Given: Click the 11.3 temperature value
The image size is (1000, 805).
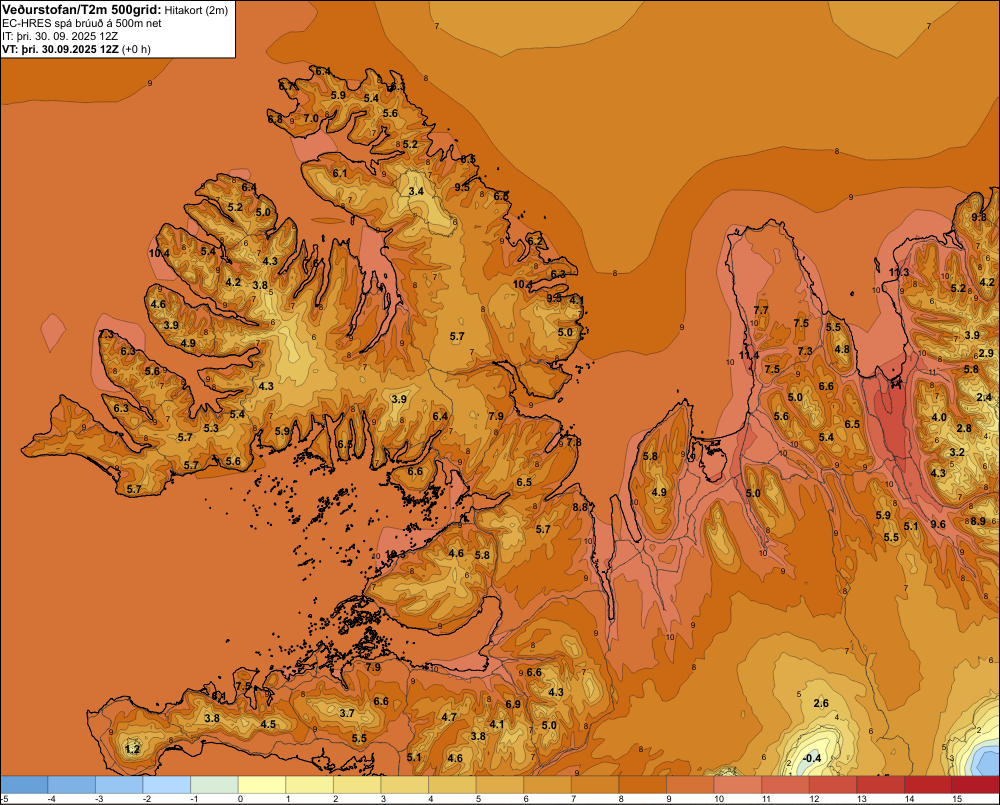Looking at the screenshot, I should tap(899, 272).
